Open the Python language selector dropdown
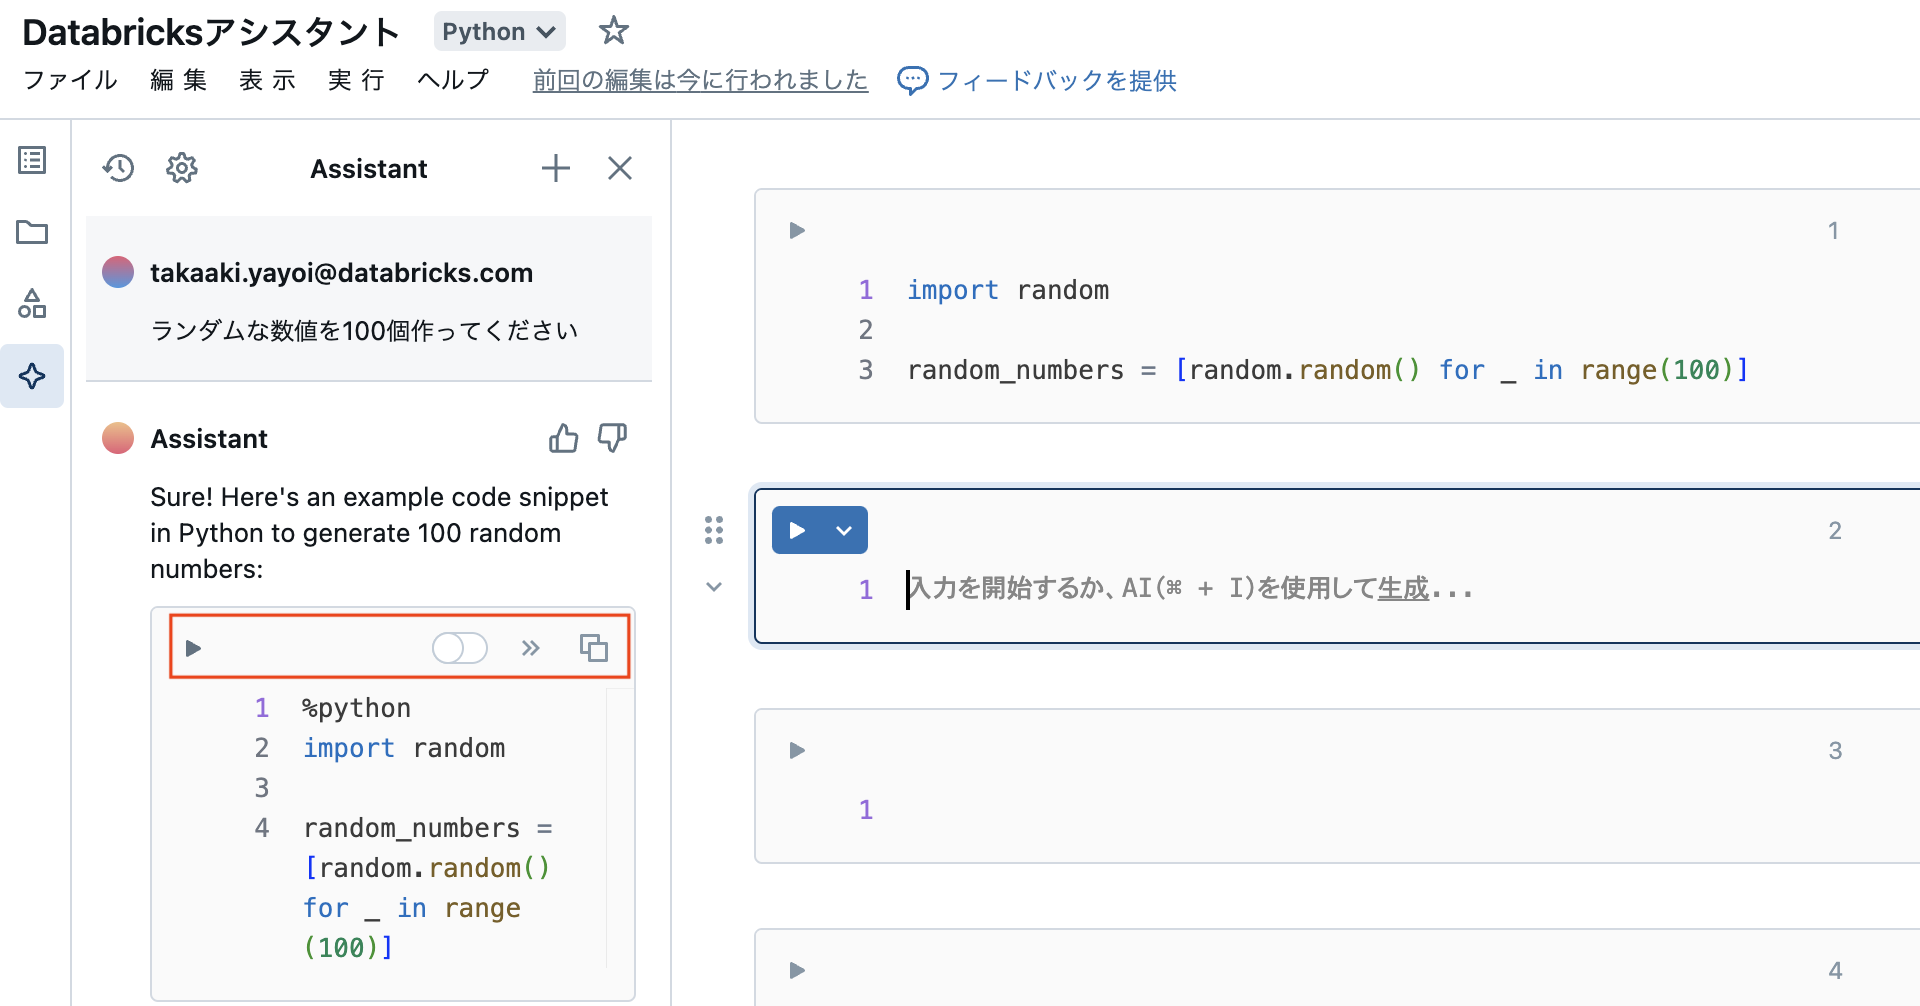The height and width of the screenshot is (1006, 1920). coord(499,32)
